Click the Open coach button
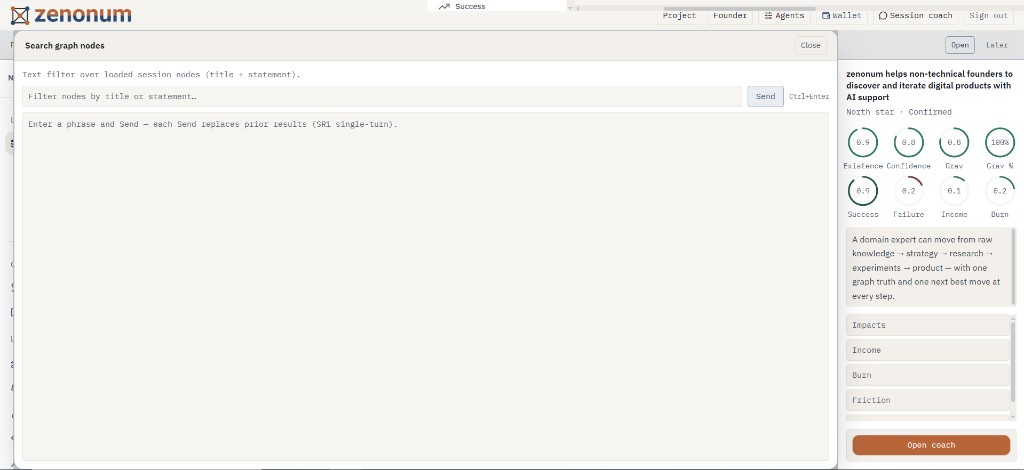The height and width of the screenshot is (470, 1024). (x=931, y=445)
